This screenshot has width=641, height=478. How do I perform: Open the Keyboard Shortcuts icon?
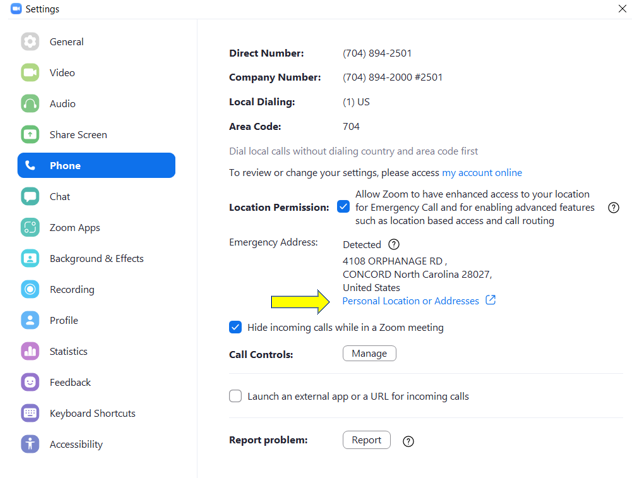coord(30,413)
